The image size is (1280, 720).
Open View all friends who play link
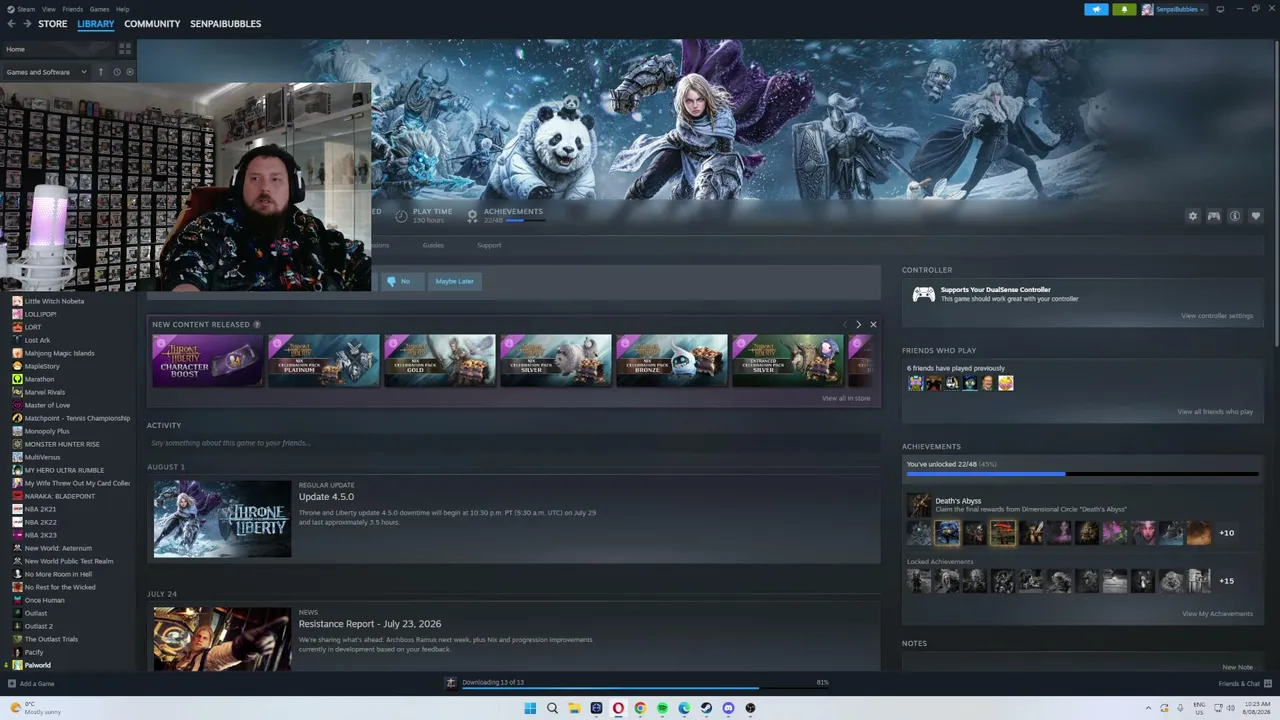1215,412
